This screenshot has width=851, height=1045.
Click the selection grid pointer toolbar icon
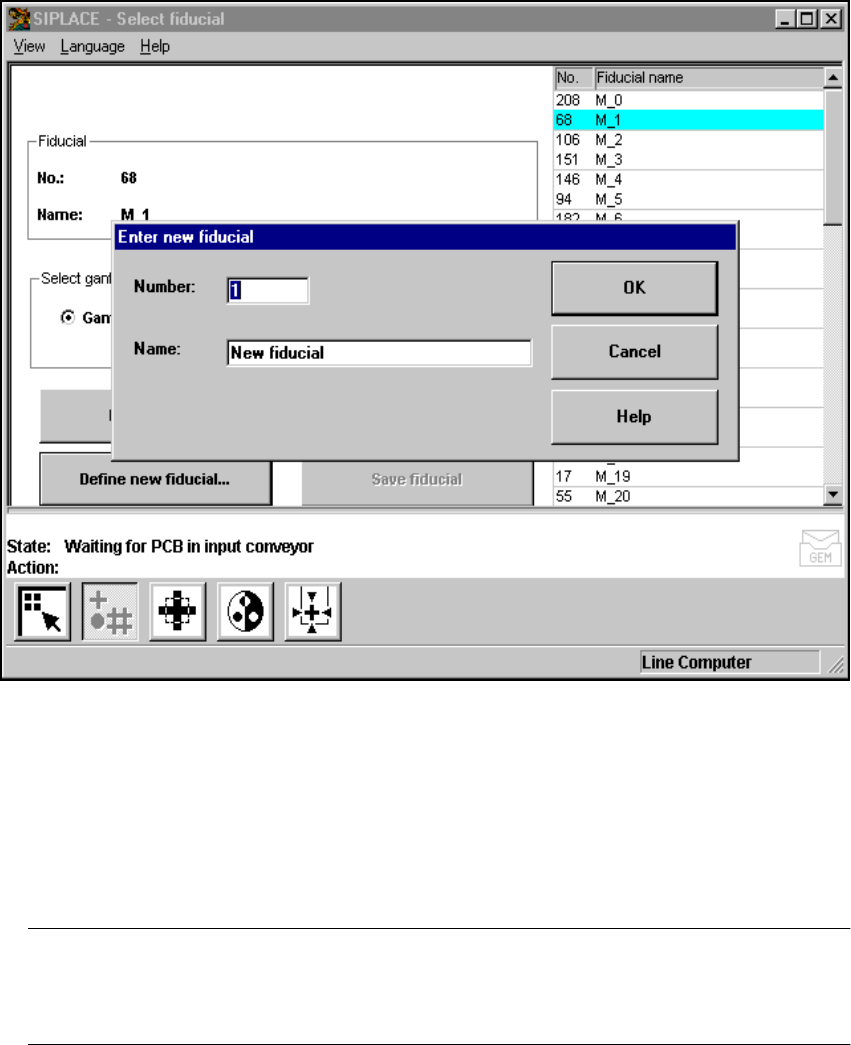42,611
